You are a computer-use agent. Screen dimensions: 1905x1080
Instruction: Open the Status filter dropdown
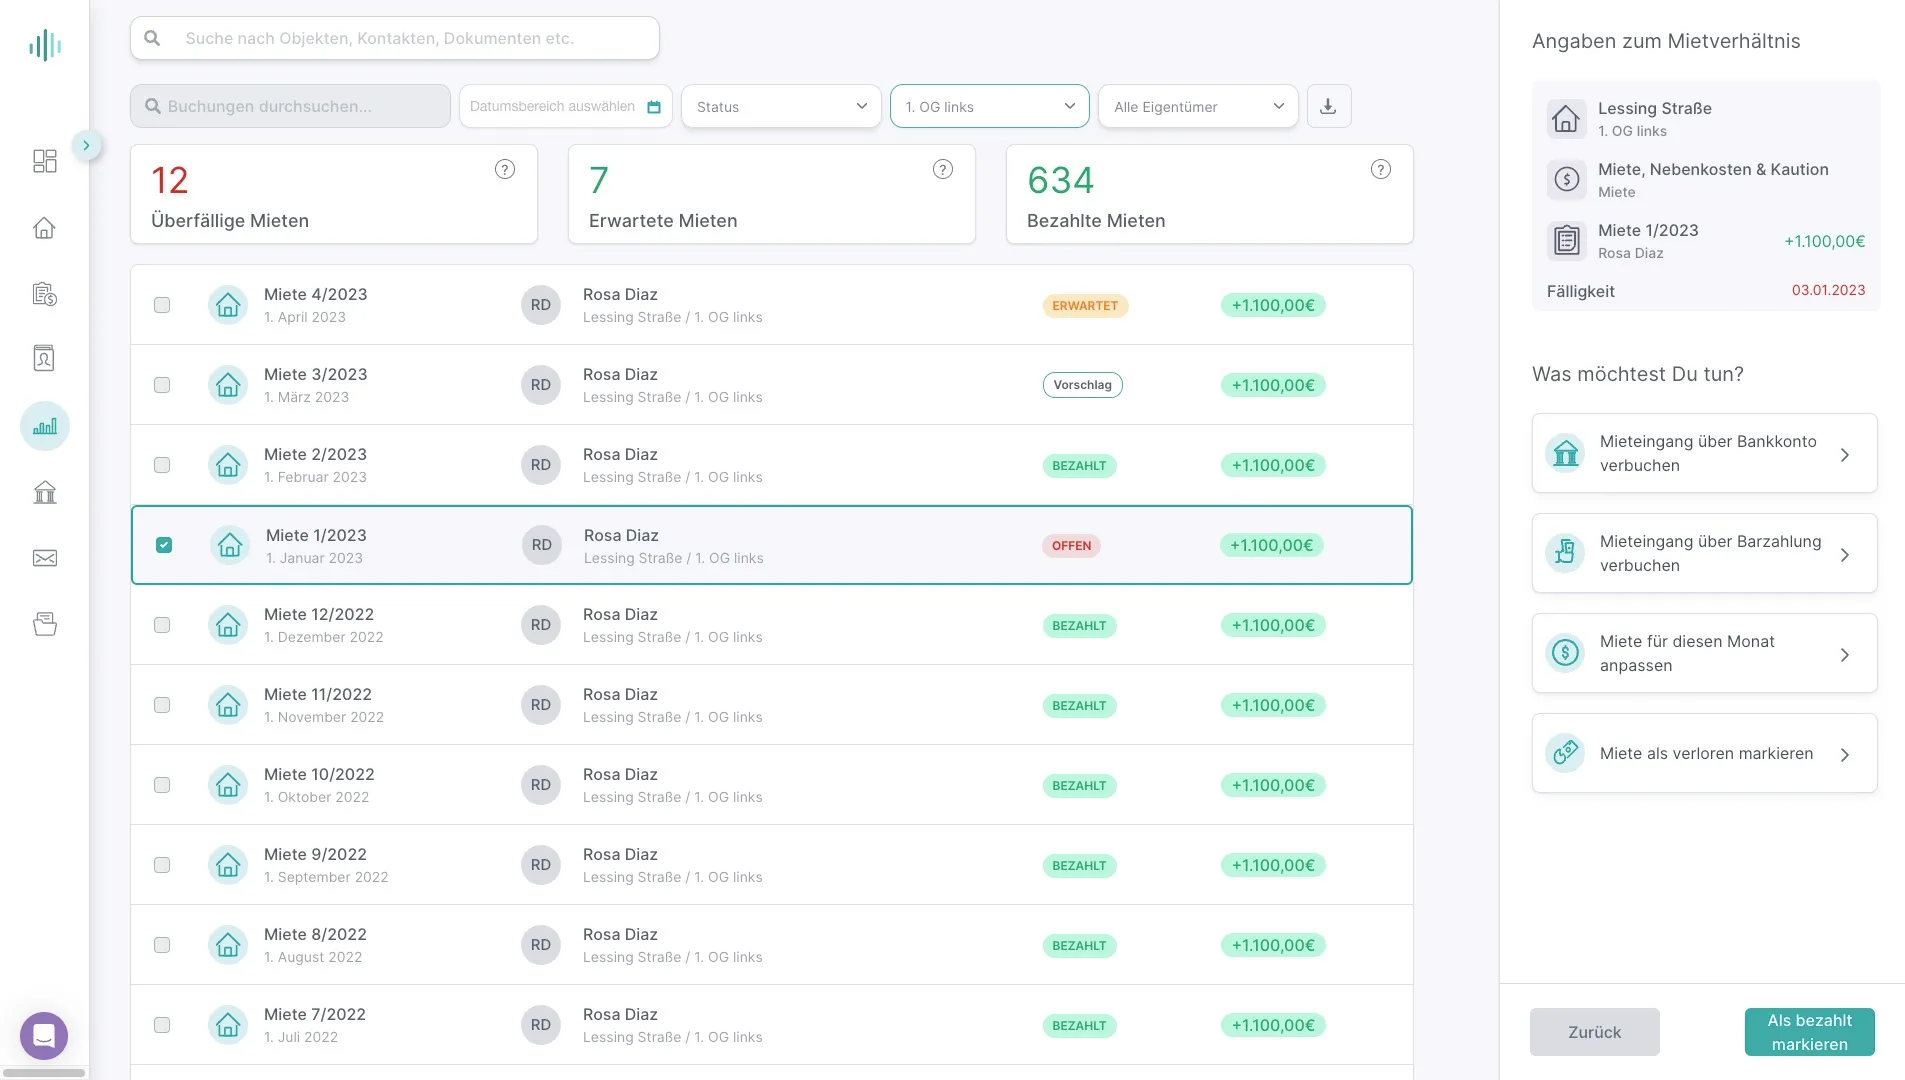[781, 106]
